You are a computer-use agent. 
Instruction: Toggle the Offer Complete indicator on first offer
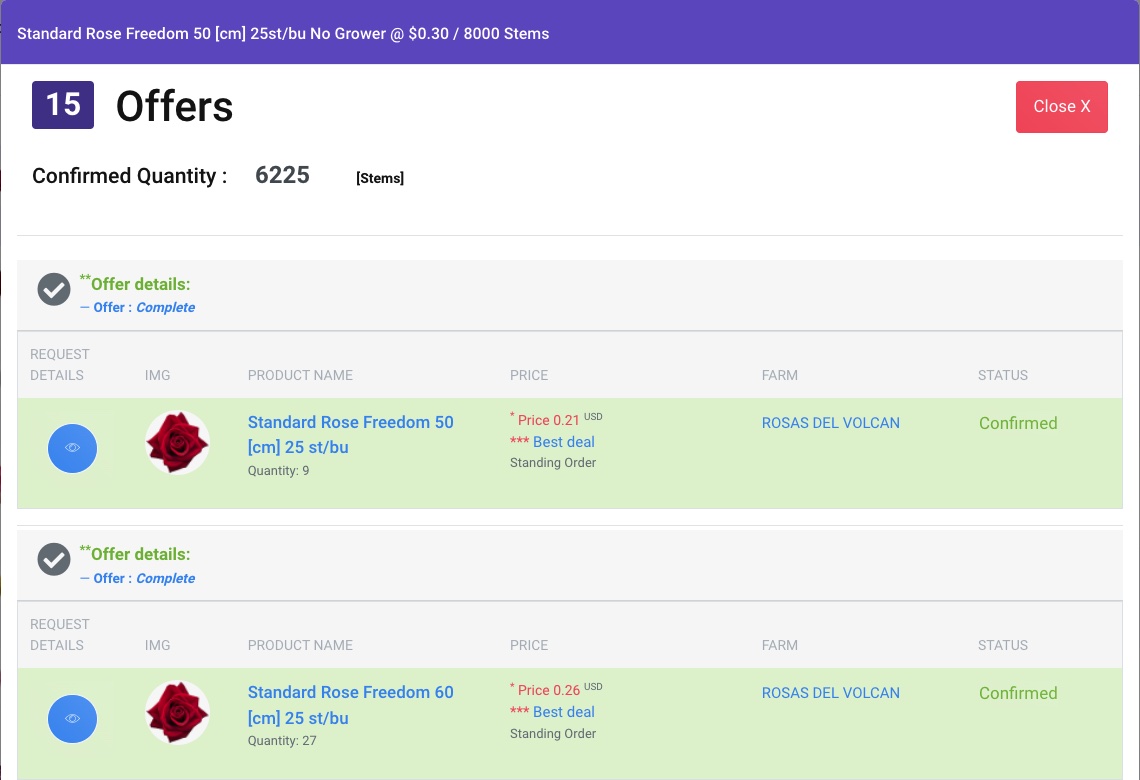165,307
